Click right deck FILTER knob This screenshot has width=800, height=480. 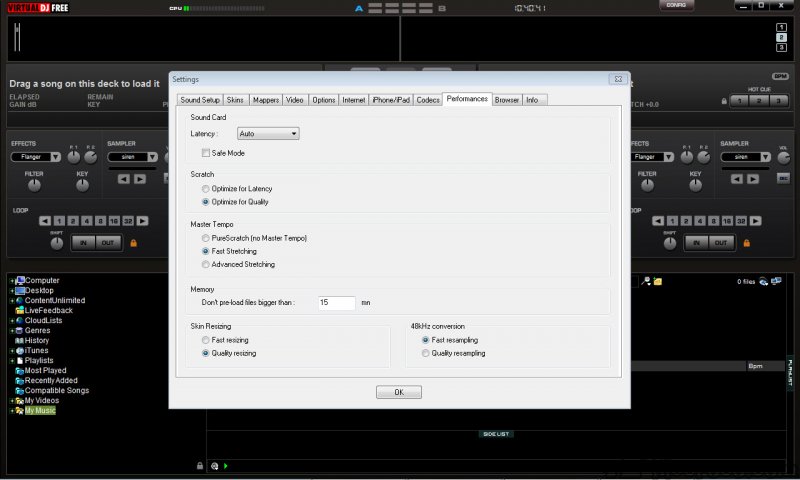[x=647, y=186]
